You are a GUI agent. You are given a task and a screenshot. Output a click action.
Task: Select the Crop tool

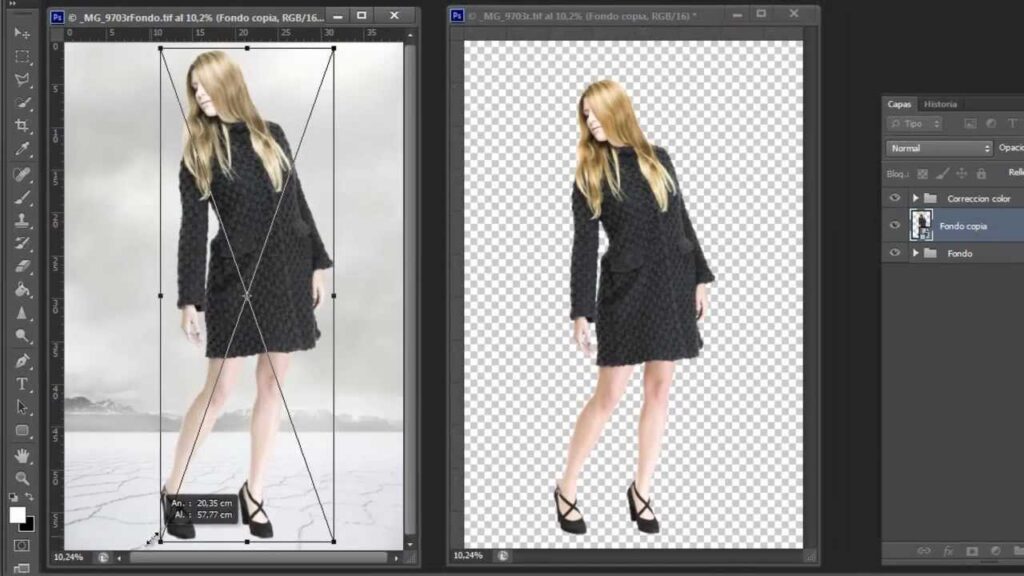coord(22,126)
